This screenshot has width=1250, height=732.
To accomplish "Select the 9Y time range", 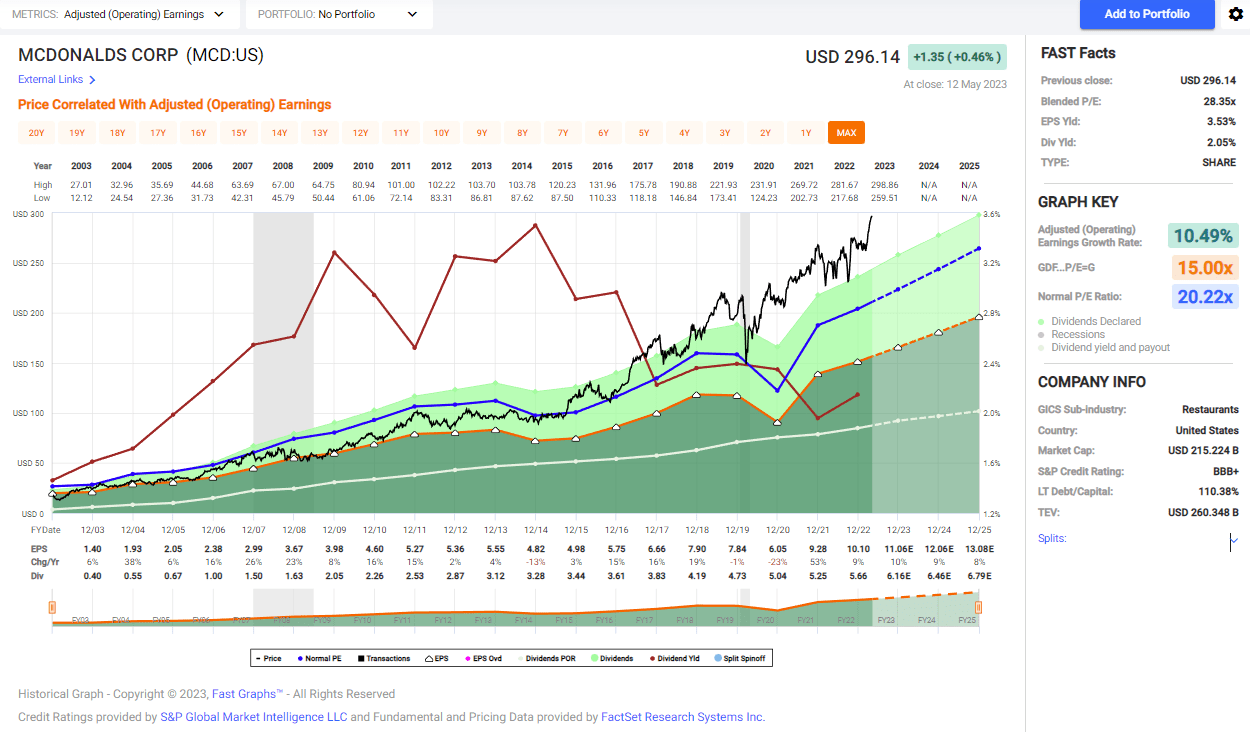I will pyautogui.click(x=482, y=133).
